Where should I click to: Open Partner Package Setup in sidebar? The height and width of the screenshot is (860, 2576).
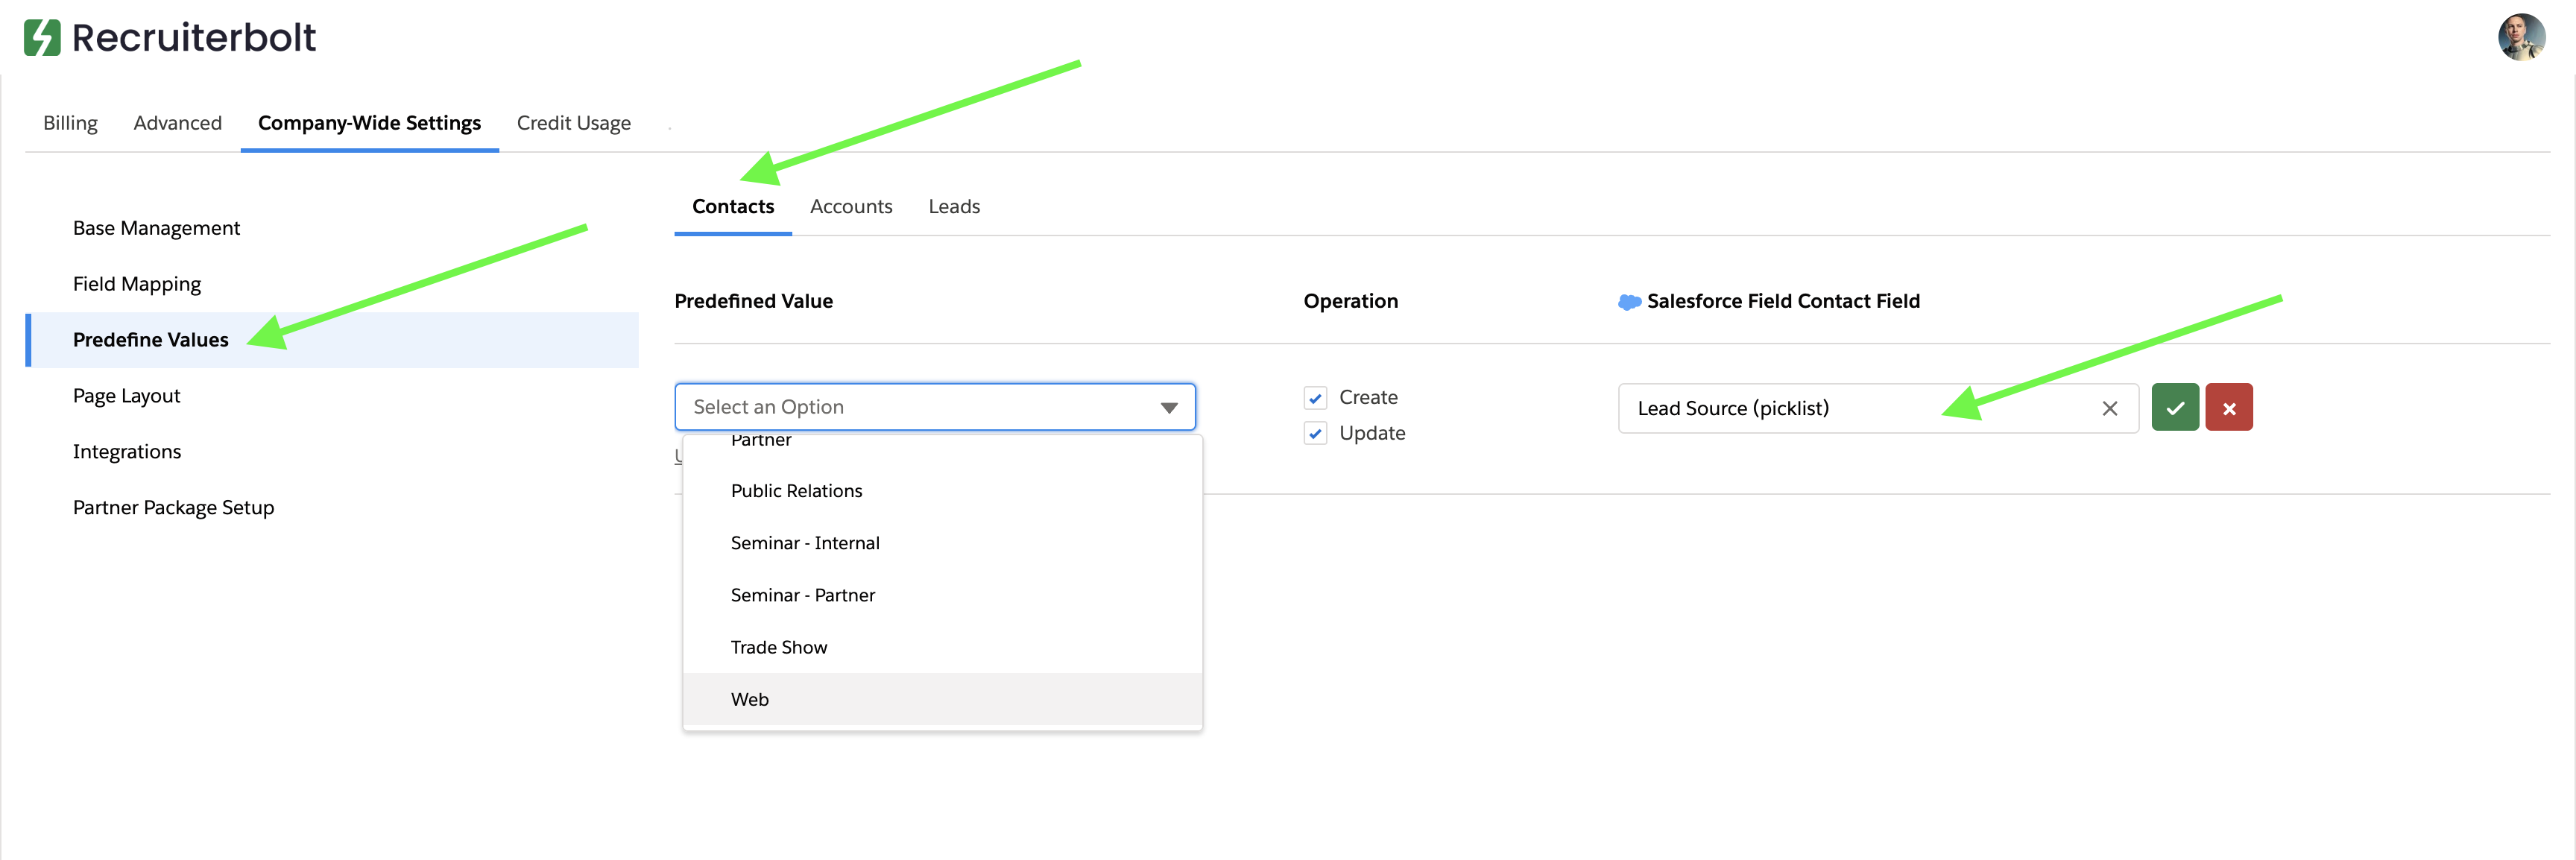click(173, 507)
